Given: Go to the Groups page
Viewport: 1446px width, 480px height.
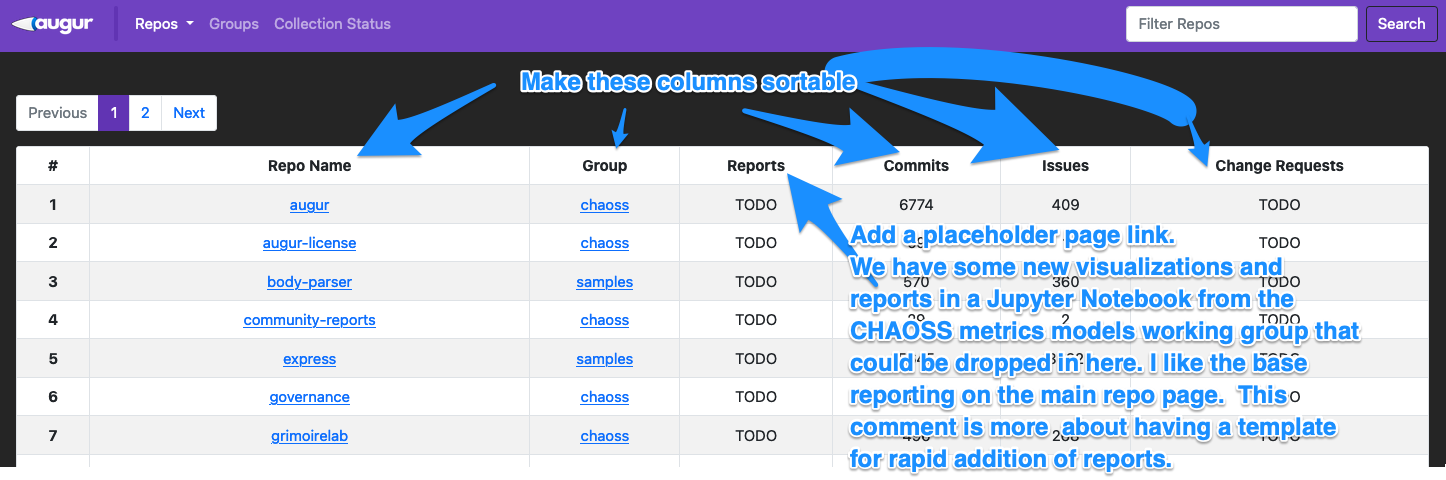Looking at the screenshot, I should tap(234, 24).
